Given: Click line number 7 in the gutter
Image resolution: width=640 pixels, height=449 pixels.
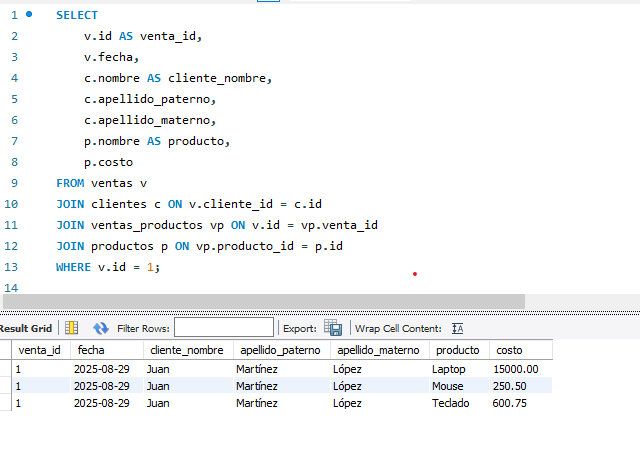Looking at the screenshot, I should pos(14,141).
